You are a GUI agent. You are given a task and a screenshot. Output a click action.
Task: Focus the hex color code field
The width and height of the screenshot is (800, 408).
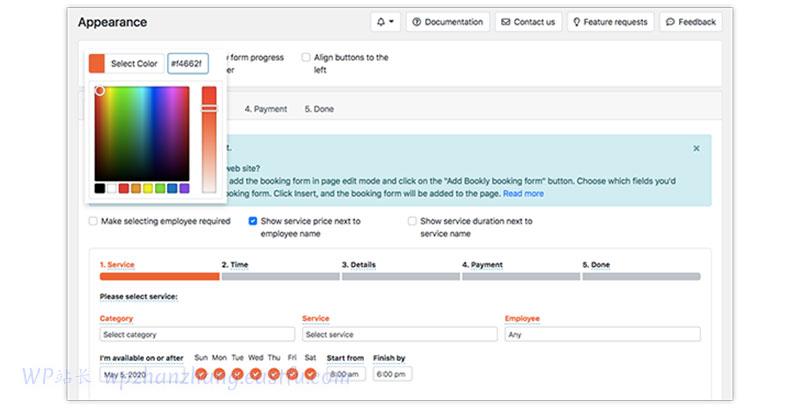[x=188, y=63]
